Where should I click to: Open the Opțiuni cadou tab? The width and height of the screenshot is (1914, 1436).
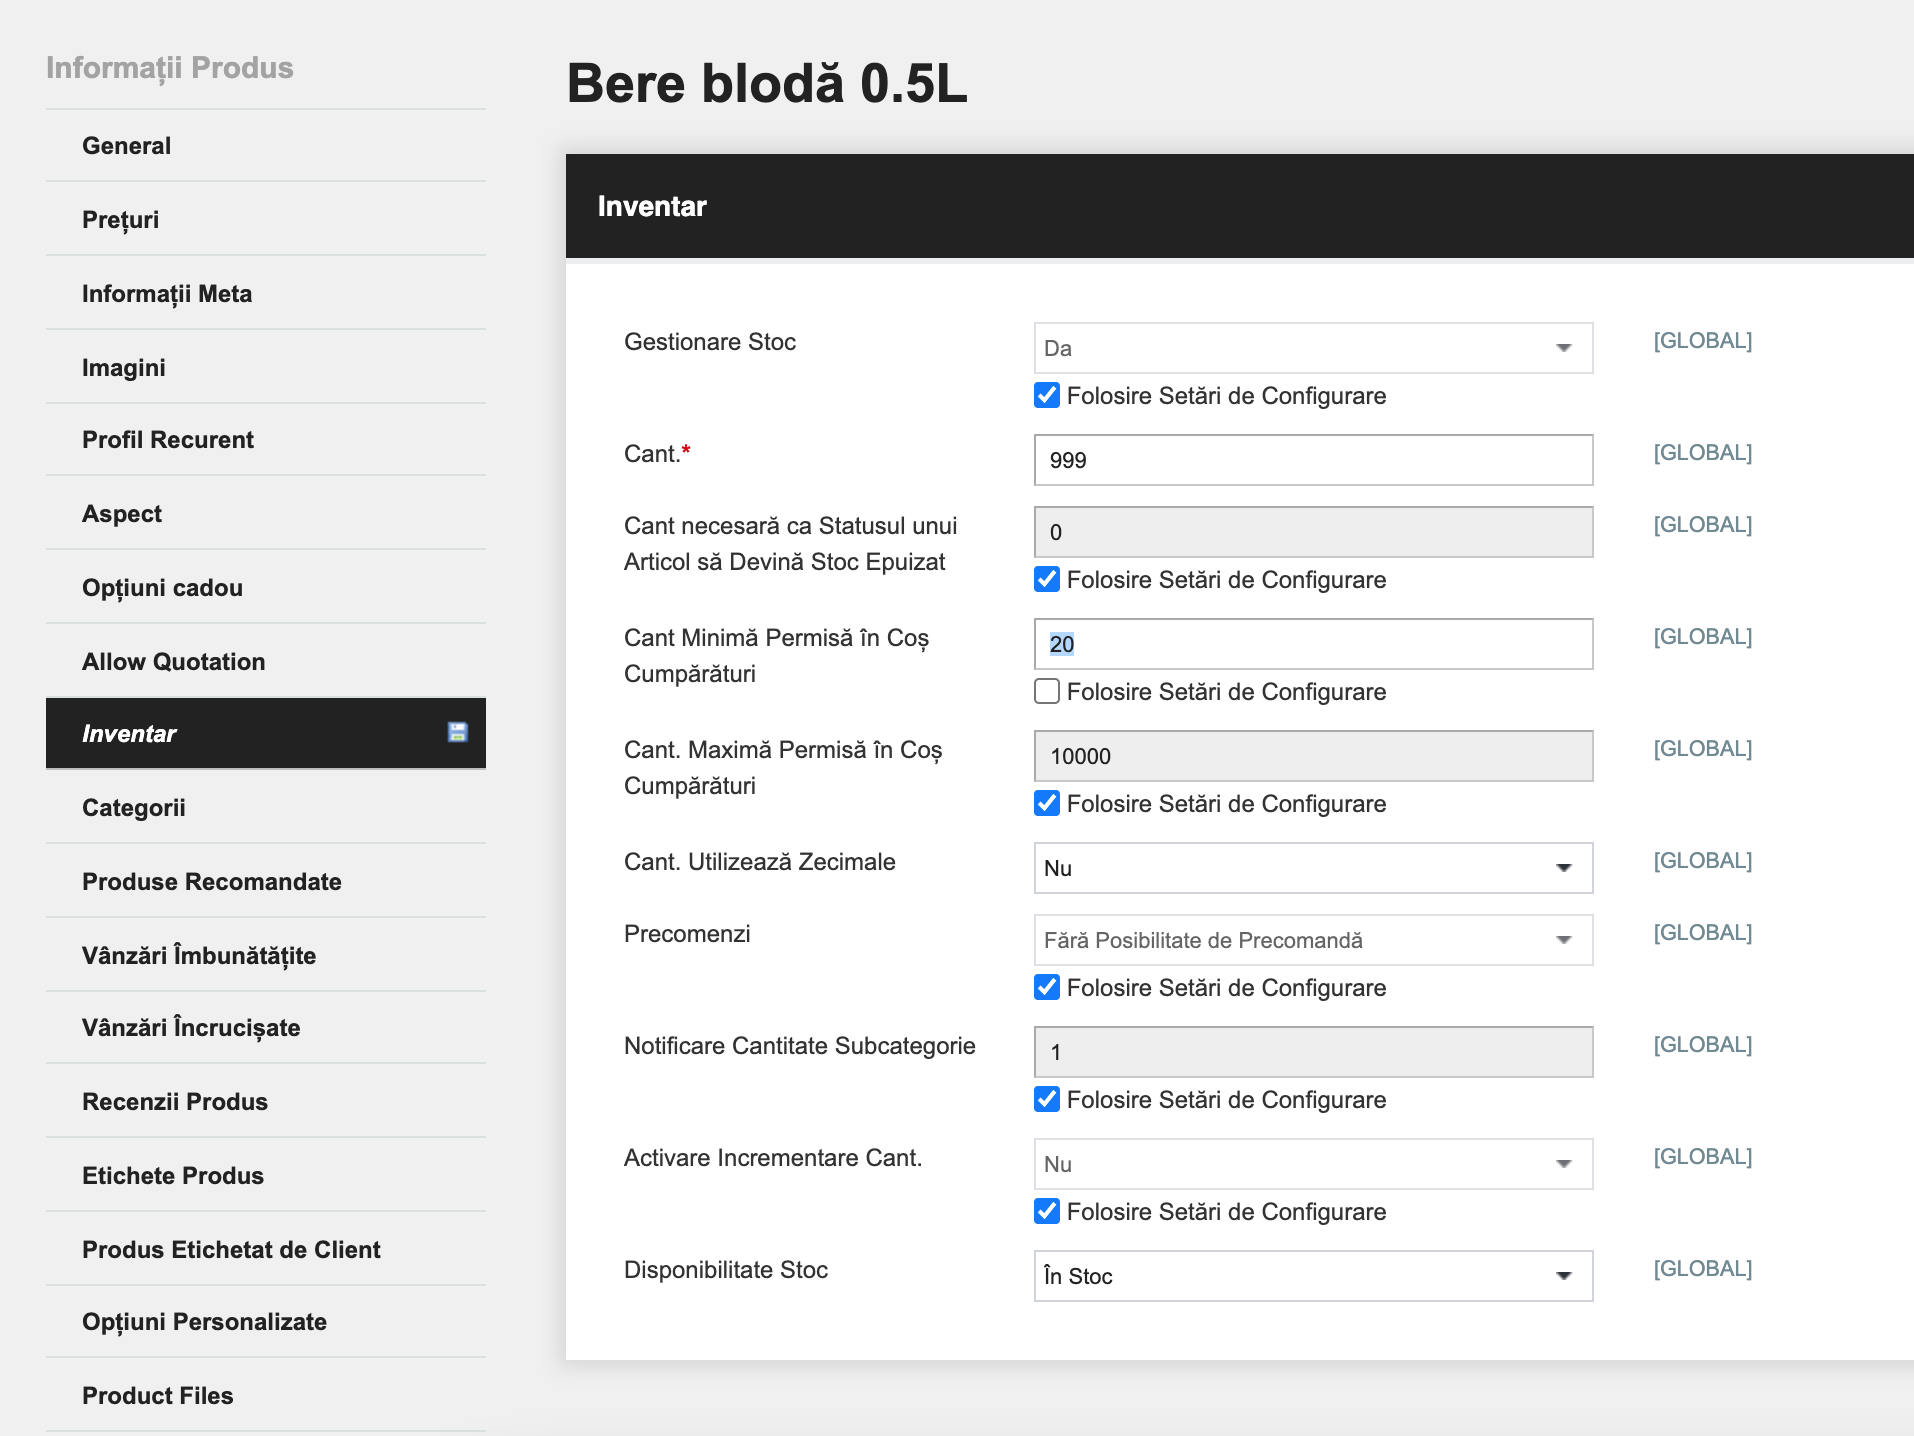pyautogui.click(x=266, y=588)
